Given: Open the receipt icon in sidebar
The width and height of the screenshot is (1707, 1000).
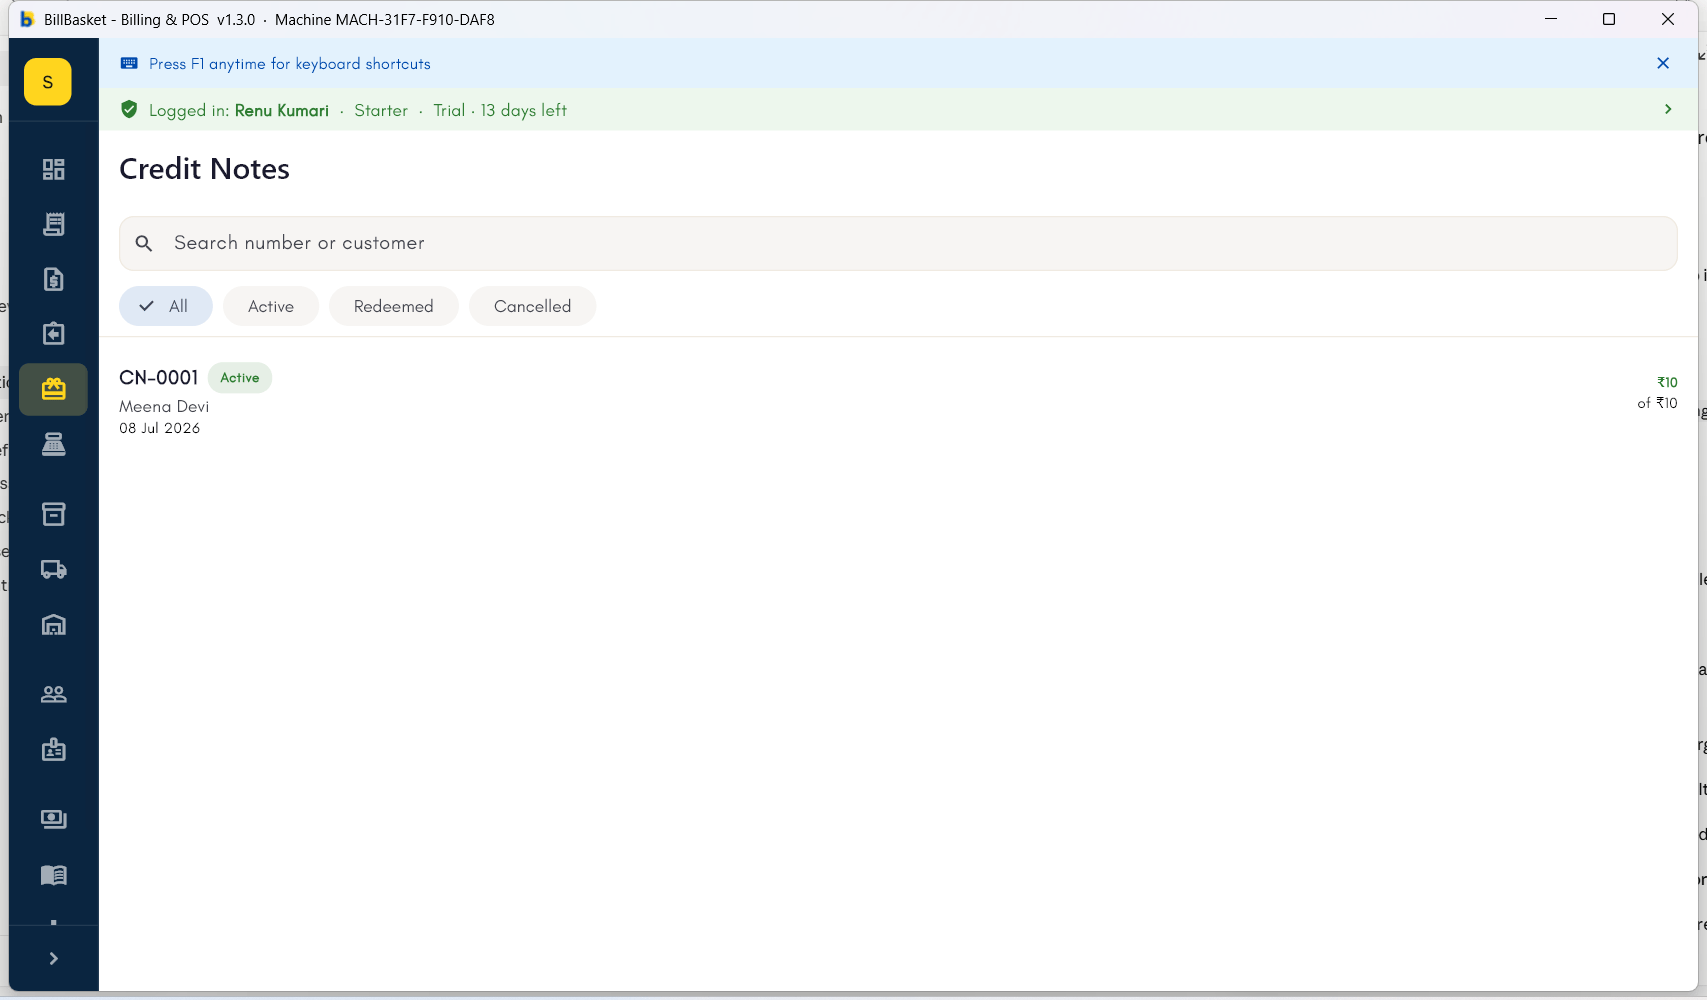Looking at the screenshot, I should [x=54, y=224].
